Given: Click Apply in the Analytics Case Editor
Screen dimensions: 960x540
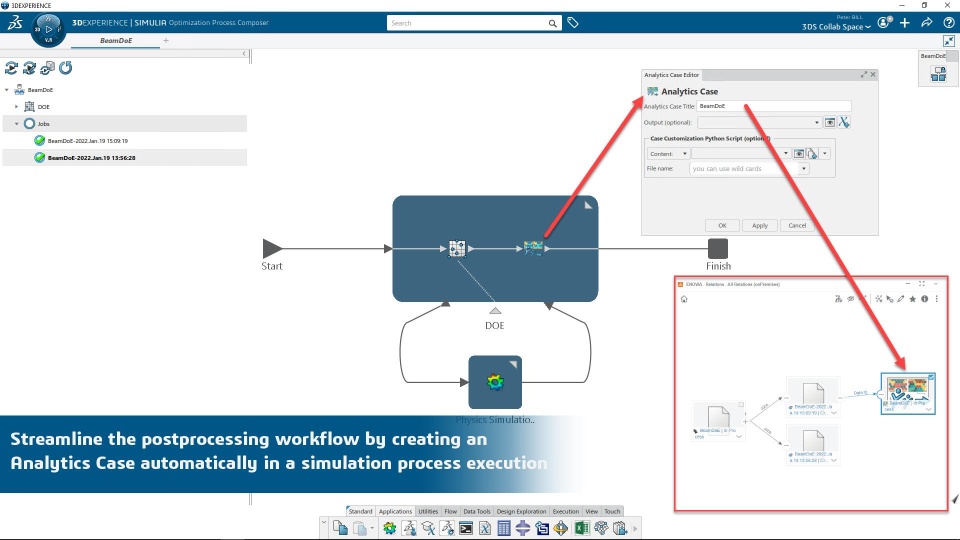Looking at the screenshot, I should pos(760,225).
